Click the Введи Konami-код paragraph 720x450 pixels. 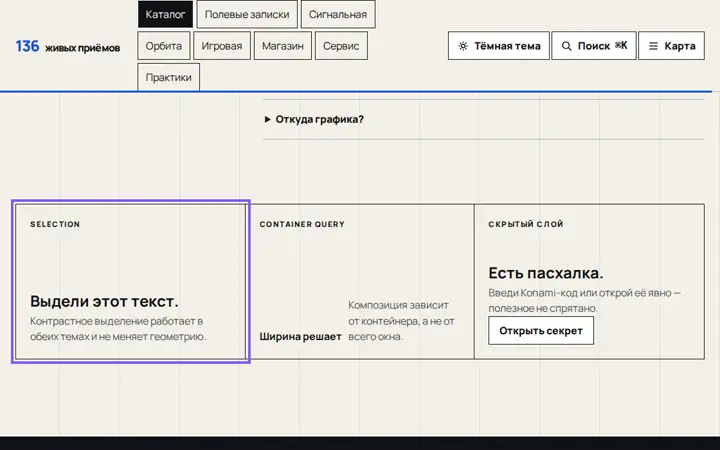point(585,300)
